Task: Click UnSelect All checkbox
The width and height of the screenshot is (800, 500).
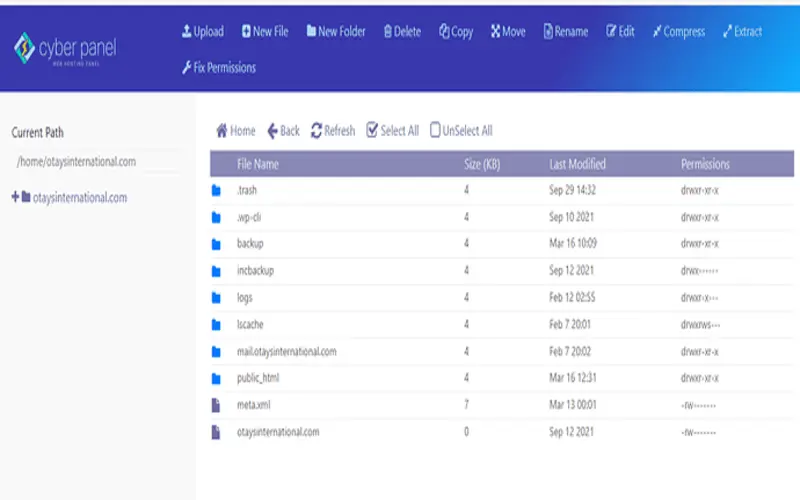Action: tap(461, 131)
